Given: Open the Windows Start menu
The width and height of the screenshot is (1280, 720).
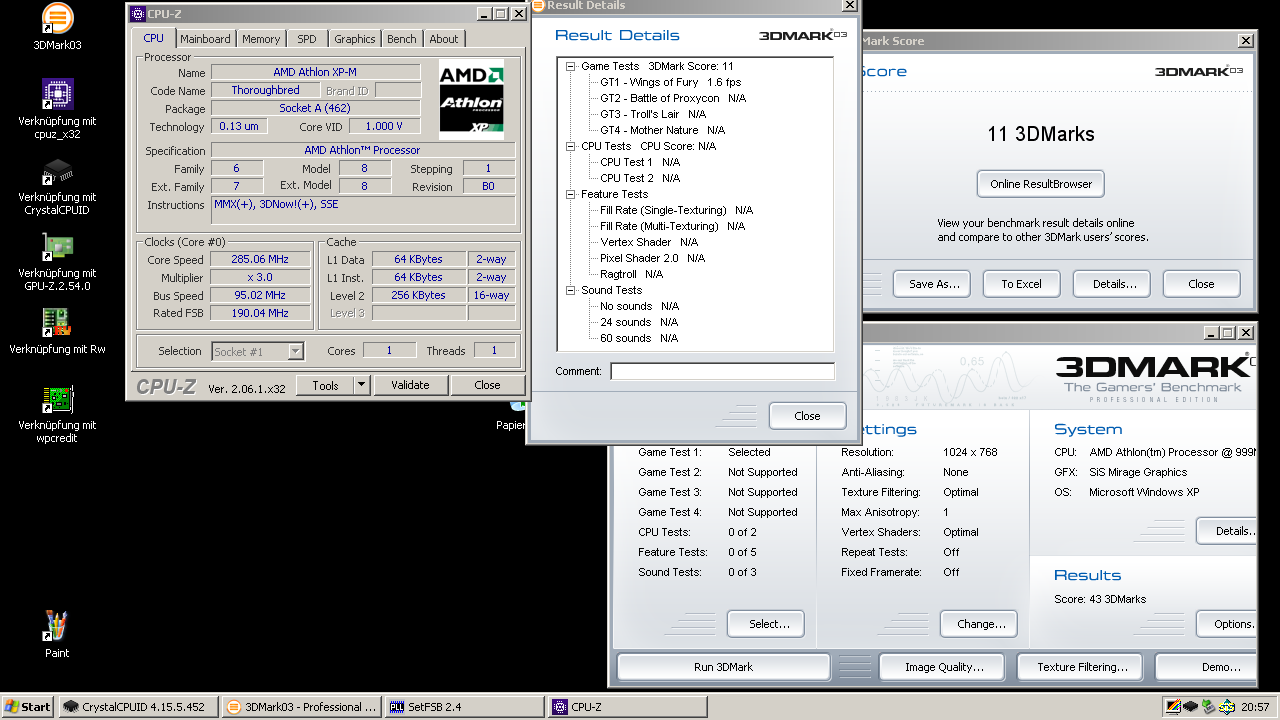Looking at the screenshot, I should [28, 707].
